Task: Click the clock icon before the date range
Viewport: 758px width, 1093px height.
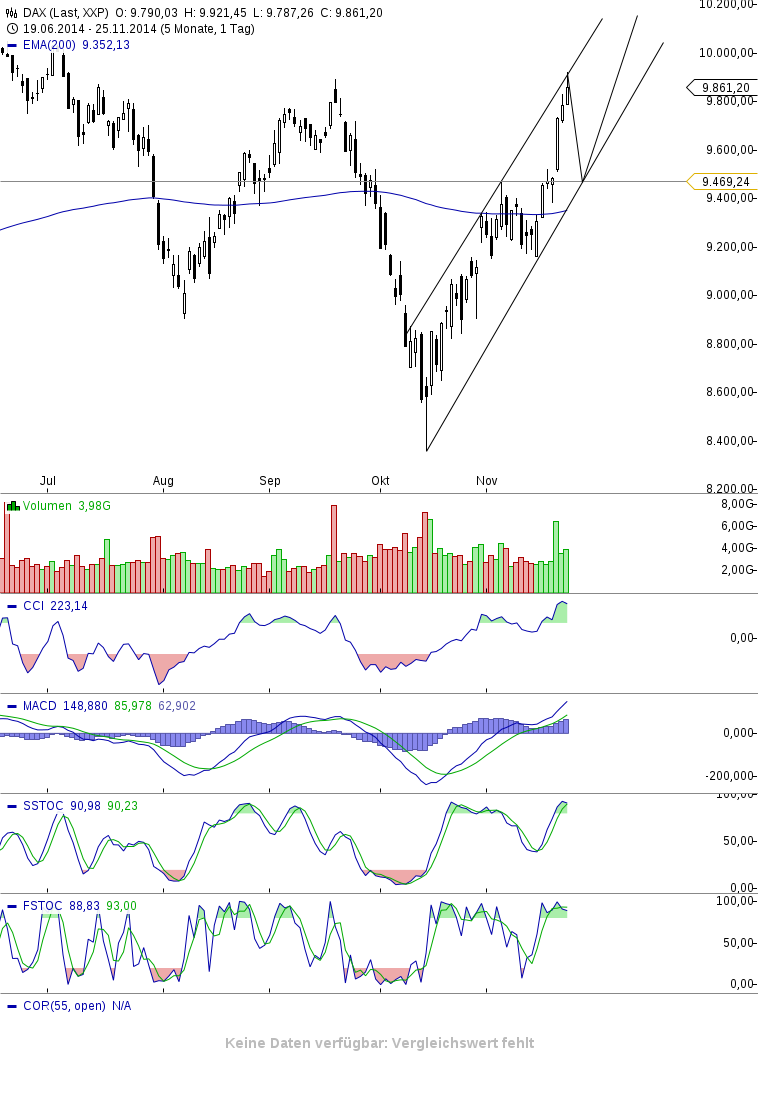Action: [12, 29]
